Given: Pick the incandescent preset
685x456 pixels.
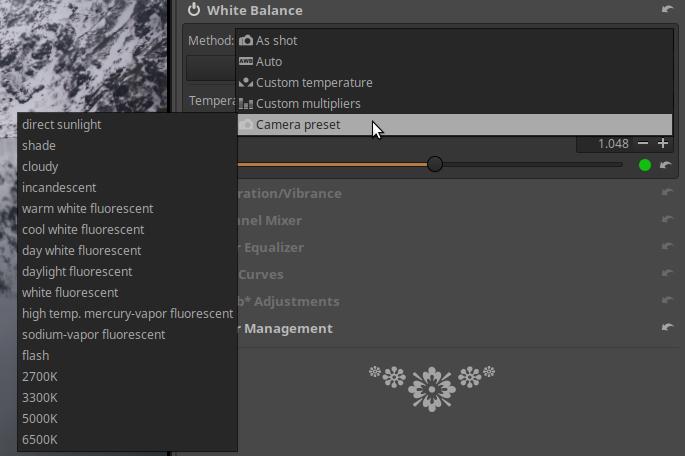Looking at the screenshot, I should [x=59, y=188].
